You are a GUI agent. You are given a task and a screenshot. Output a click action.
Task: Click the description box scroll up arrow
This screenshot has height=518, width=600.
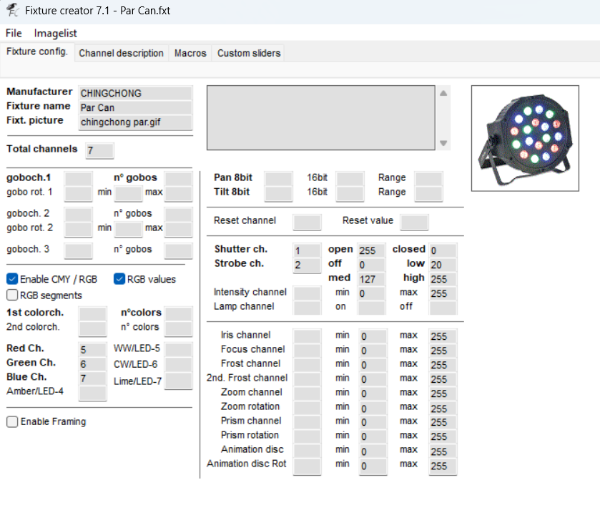coord(444,93)
